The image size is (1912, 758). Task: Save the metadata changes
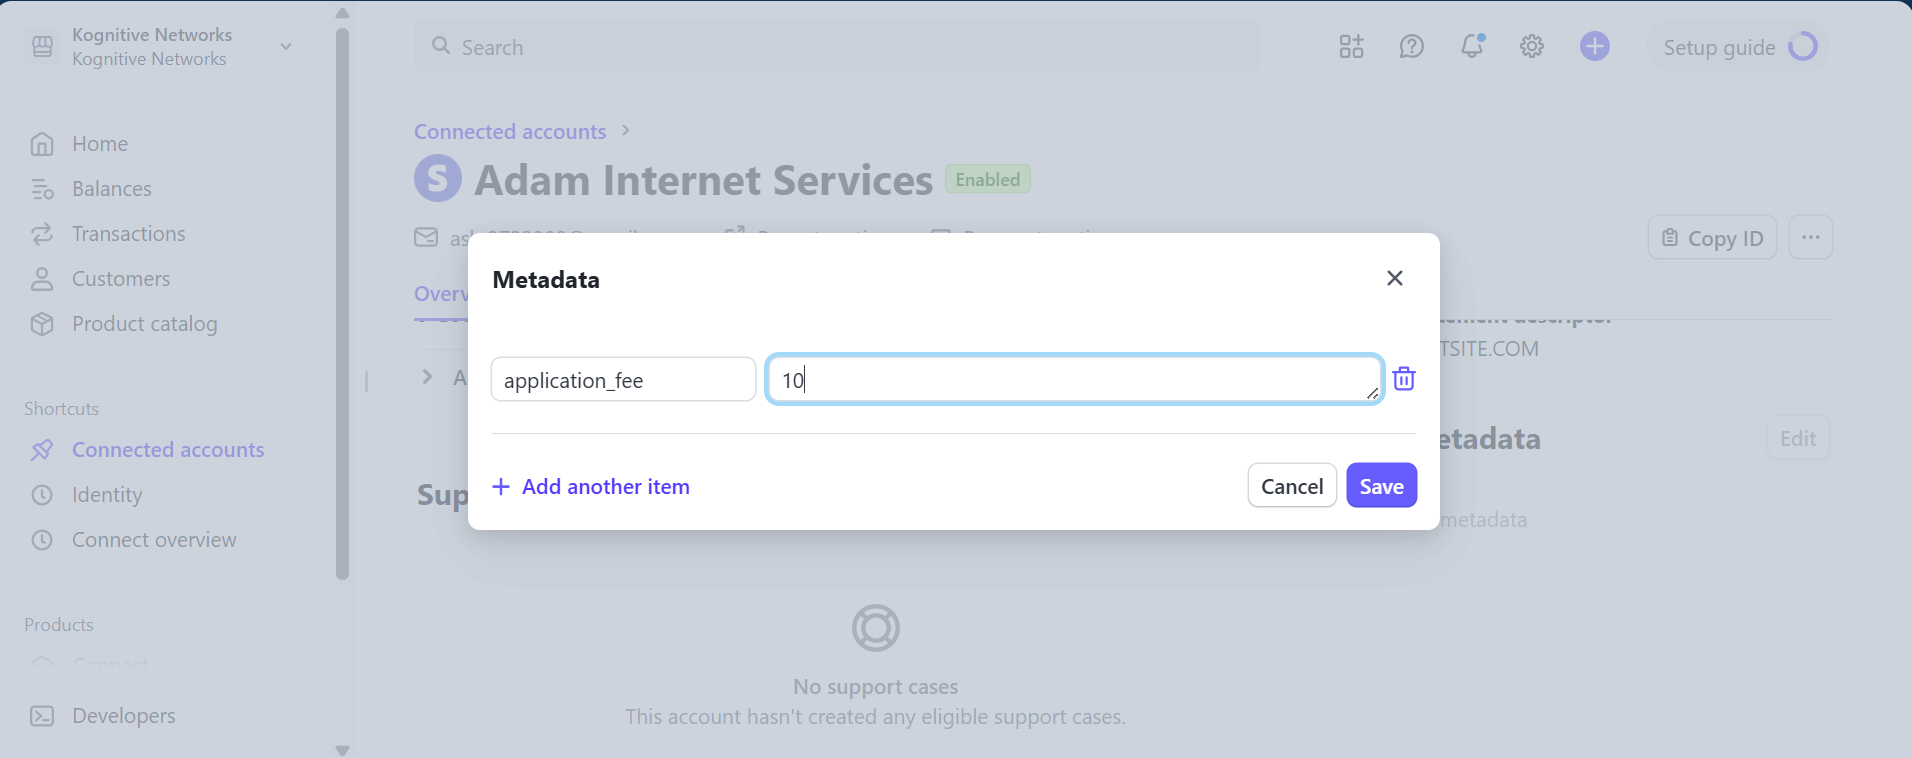click(1381, 486)
